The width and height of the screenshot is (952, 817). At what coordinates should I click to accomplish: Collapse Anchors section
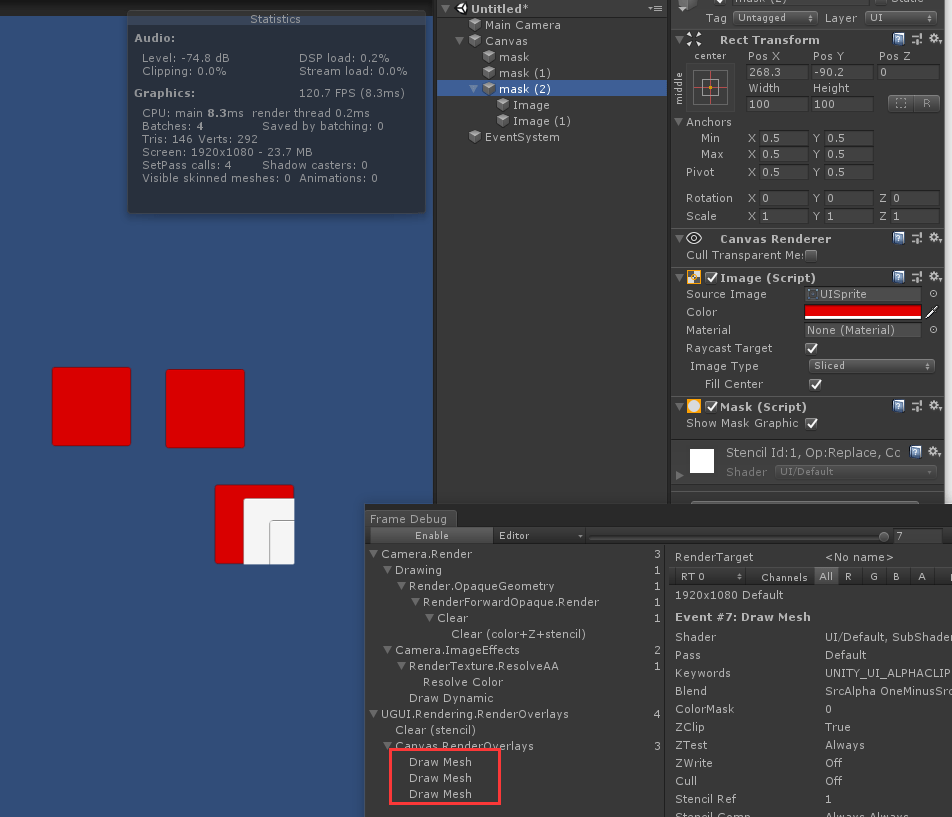point(679,121)
